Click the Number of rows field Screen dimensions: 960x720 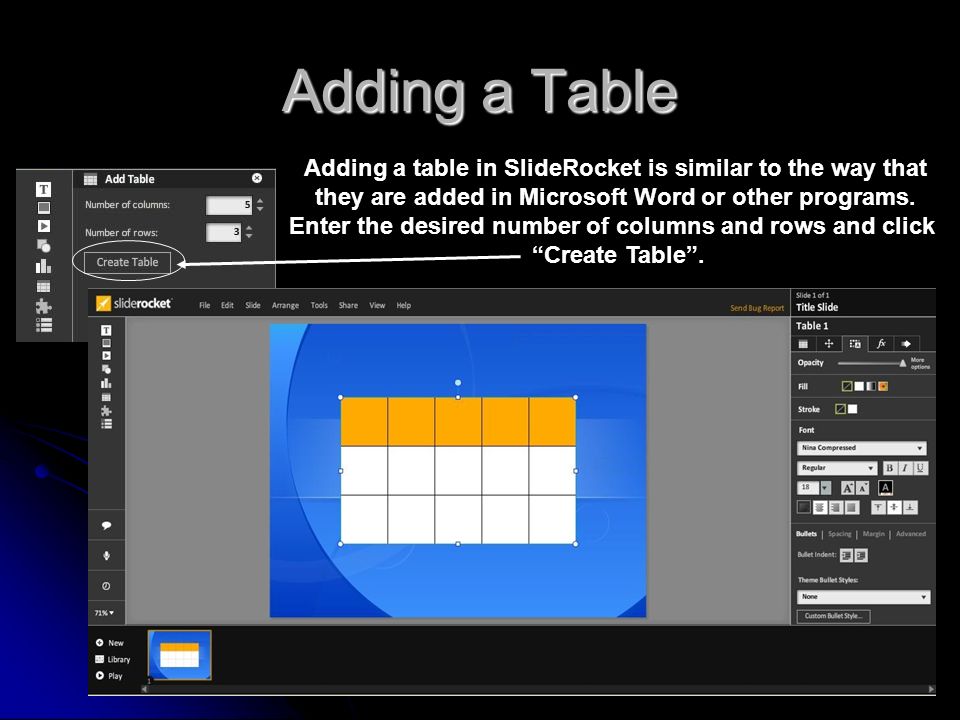(x=223, y=233)
